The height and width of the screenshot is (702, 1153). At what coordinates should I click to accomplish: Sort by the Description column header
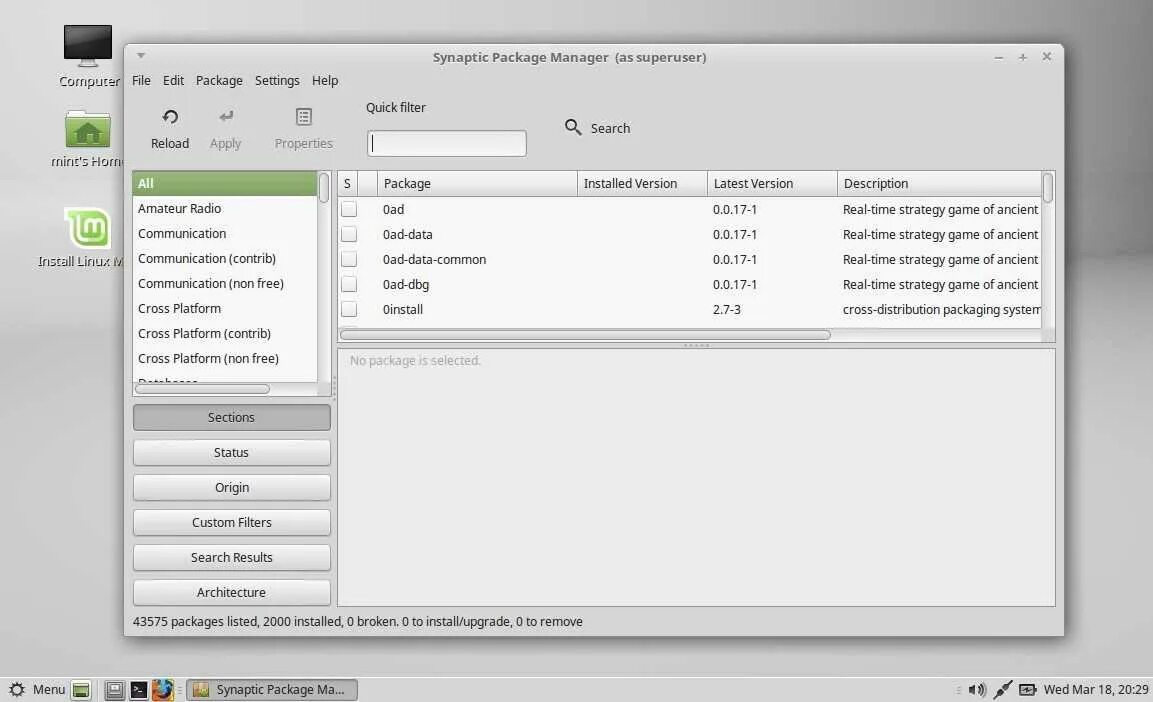940,184
